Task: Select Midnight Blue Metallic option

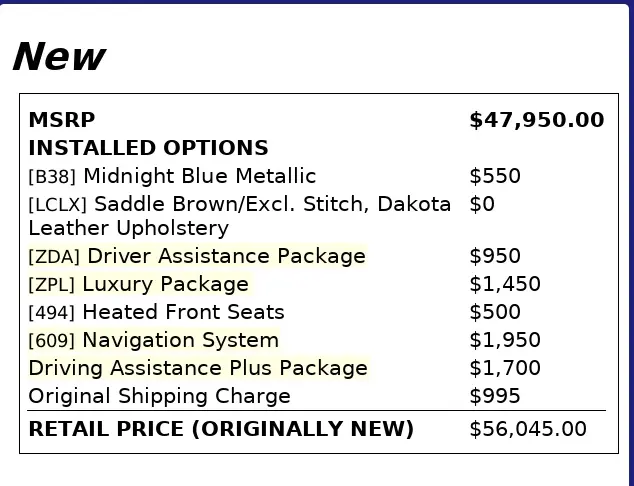Action: (x=200, y=176)
